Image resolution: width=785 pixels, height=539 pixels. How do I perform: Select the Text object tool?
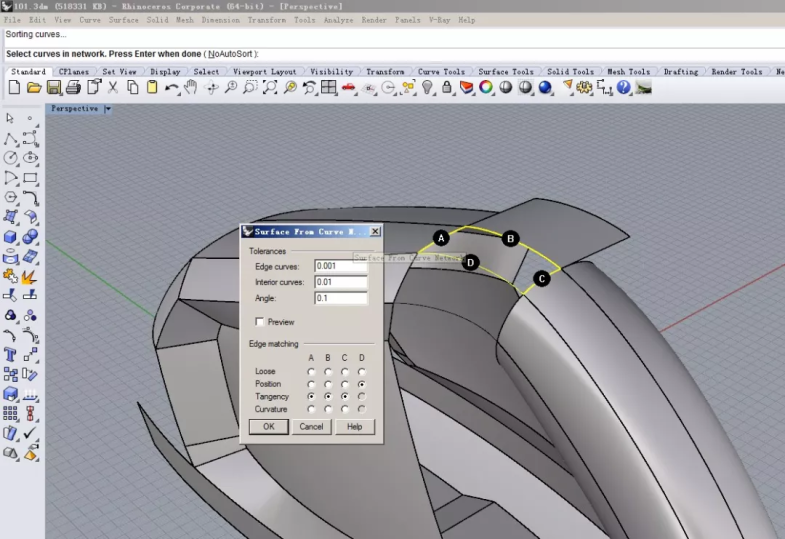click(x=11, y=355)
